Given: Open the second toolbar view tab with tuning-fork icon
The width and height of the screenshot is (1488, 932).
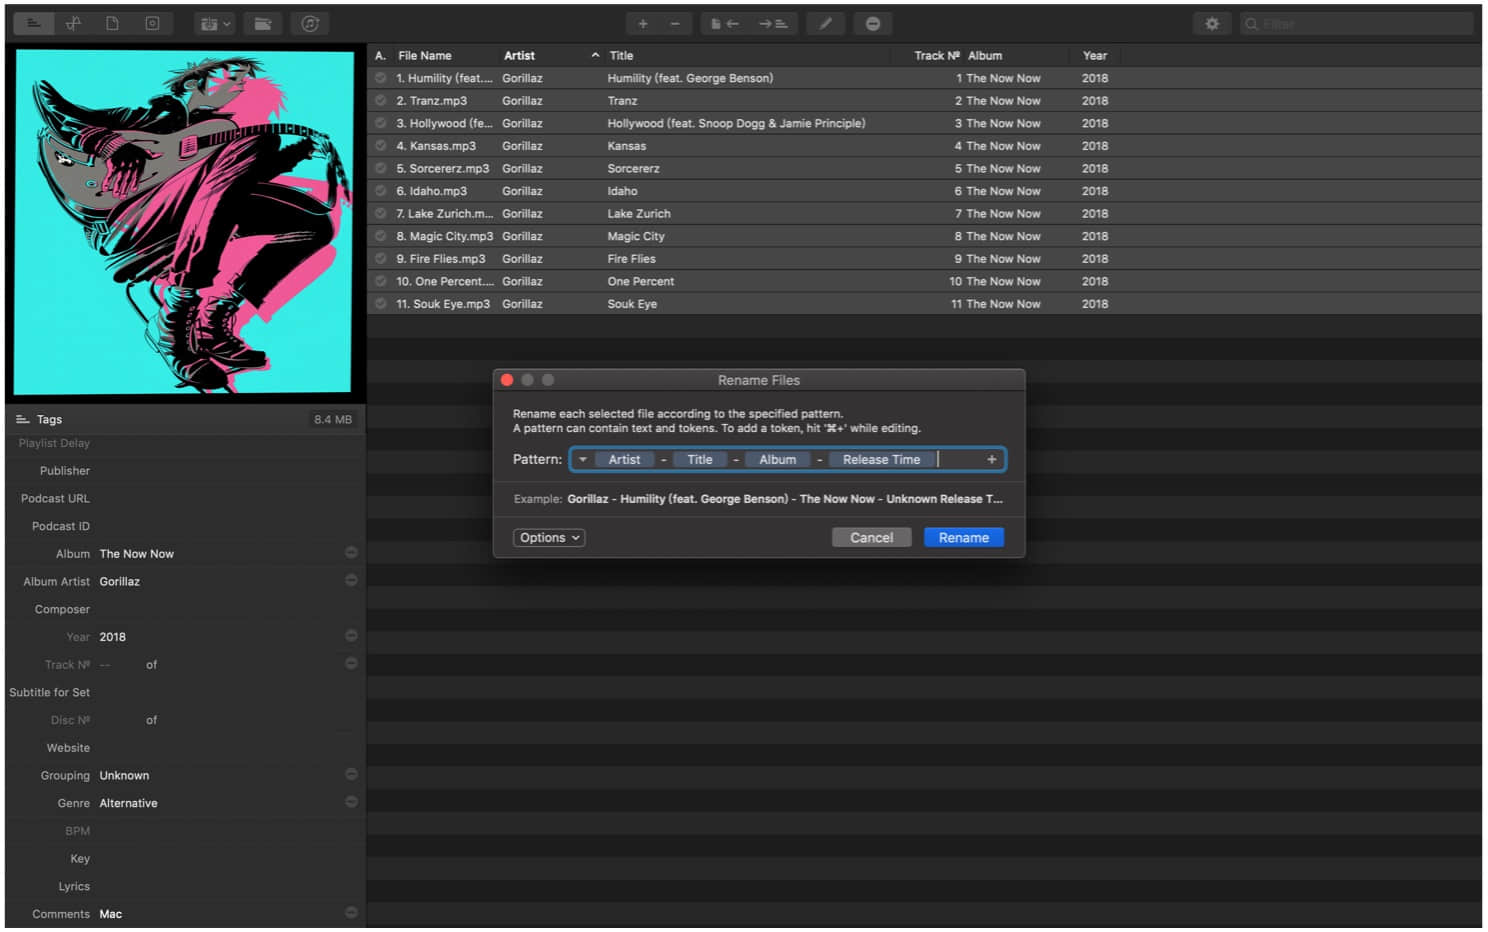Looking at the screenshot, I should coord(73,24).
